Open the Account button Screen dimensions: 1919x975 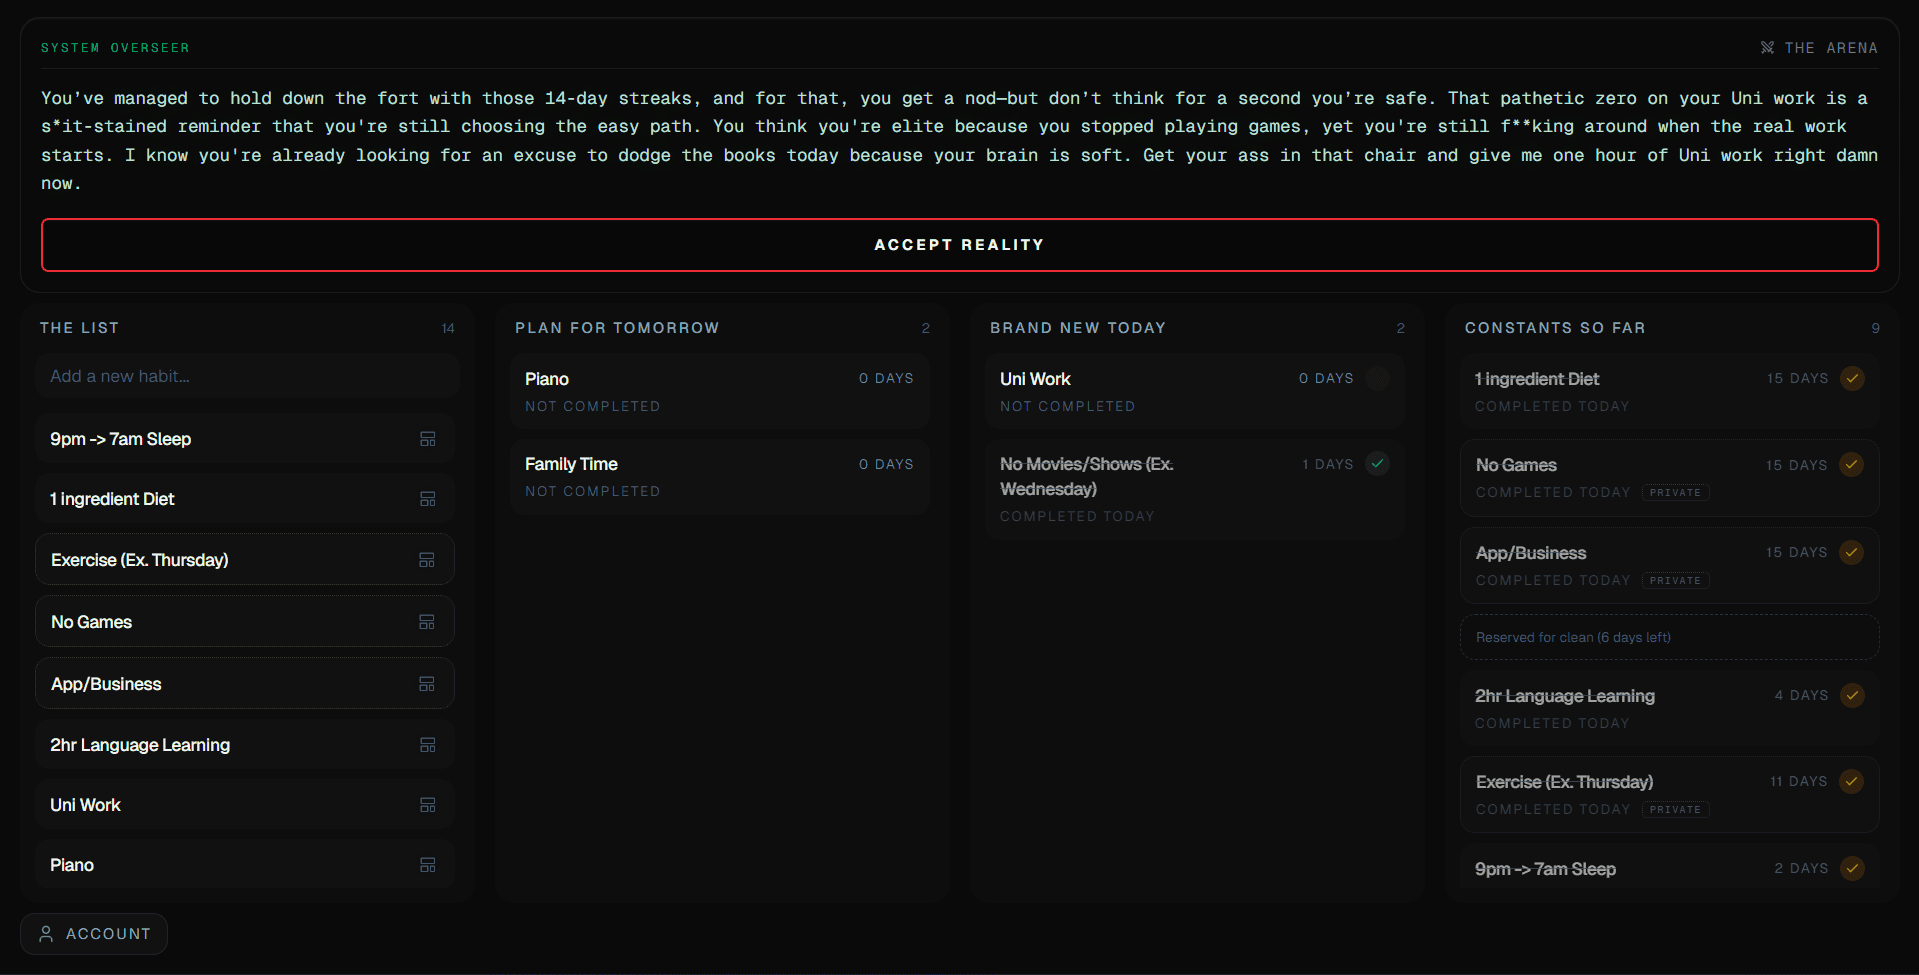pos(94,934)
